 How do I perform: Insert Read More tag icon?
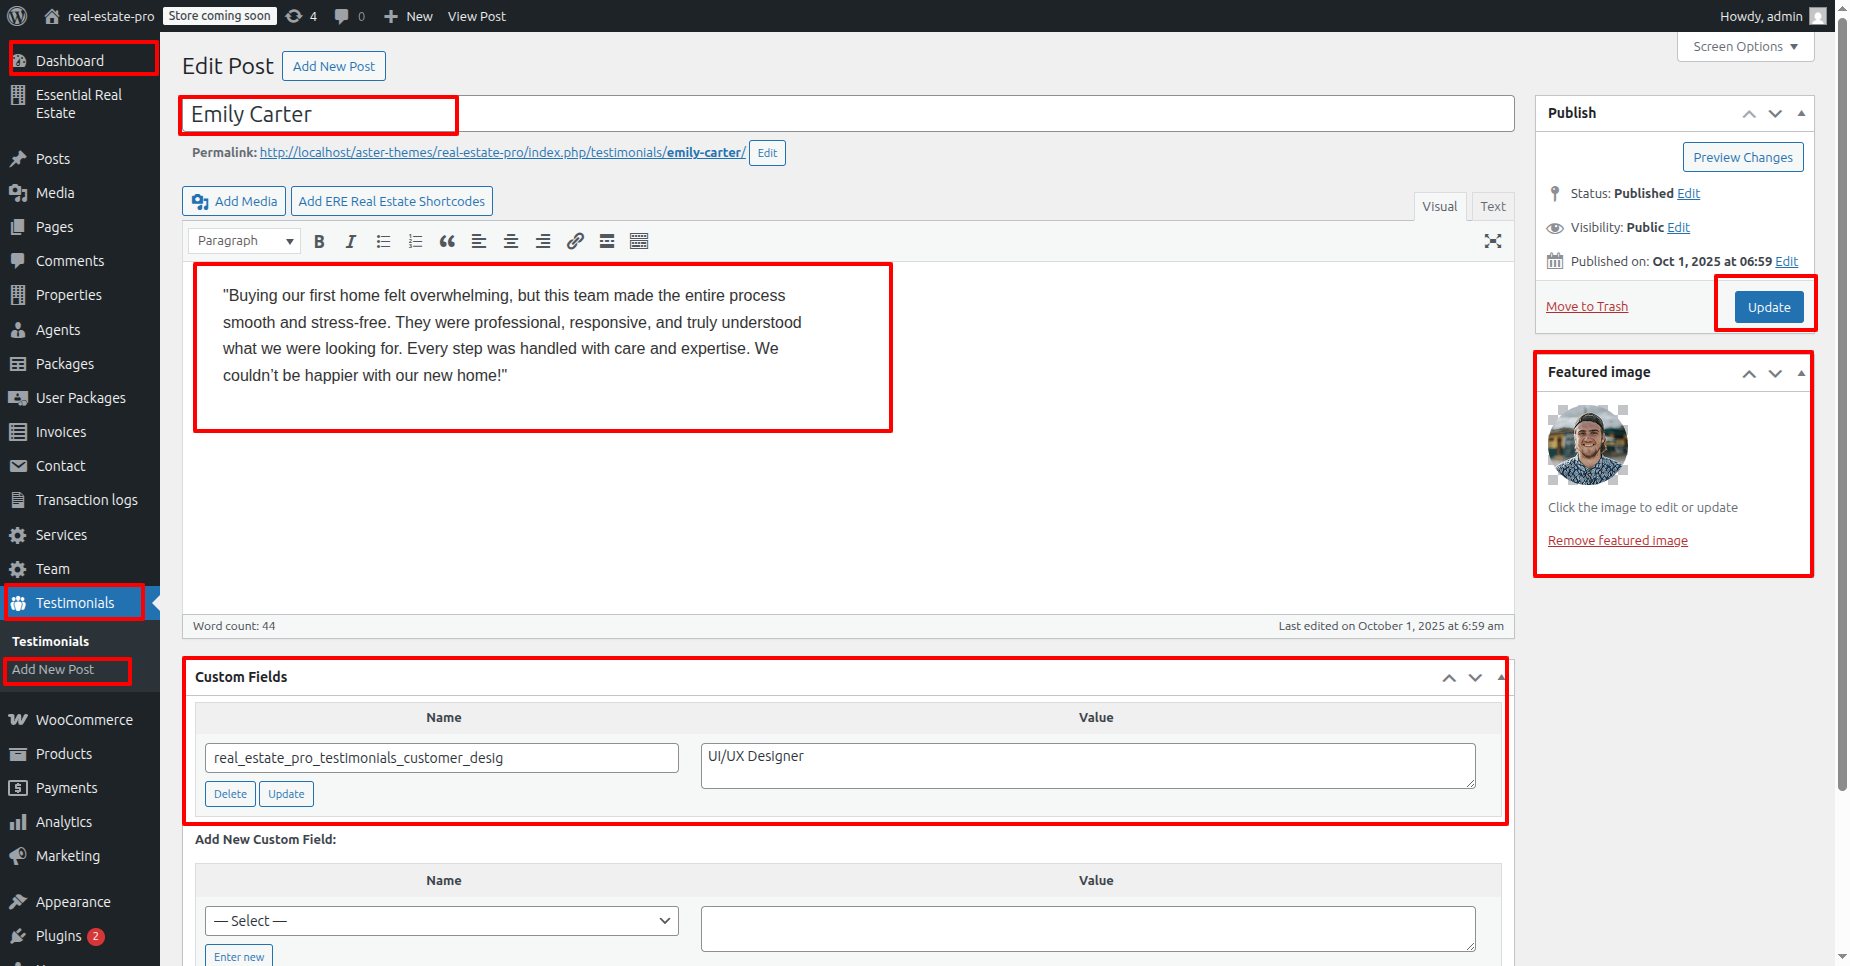607,241
